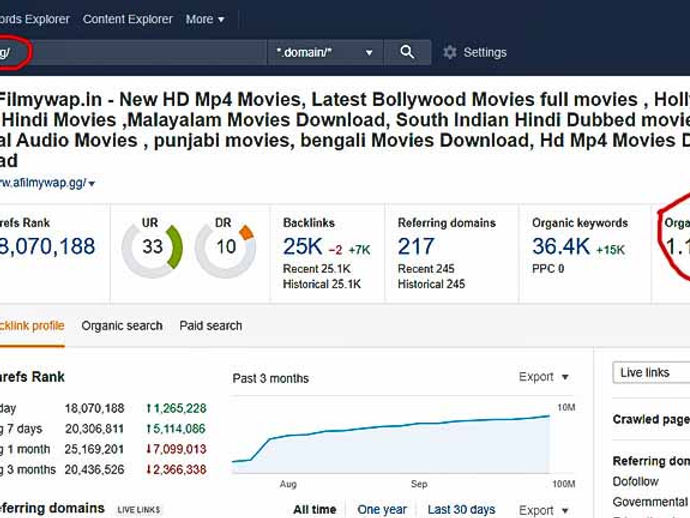This screenshot has height=518, width=690.
Task: Click the magnifier search button
Action: coord(407,52)
